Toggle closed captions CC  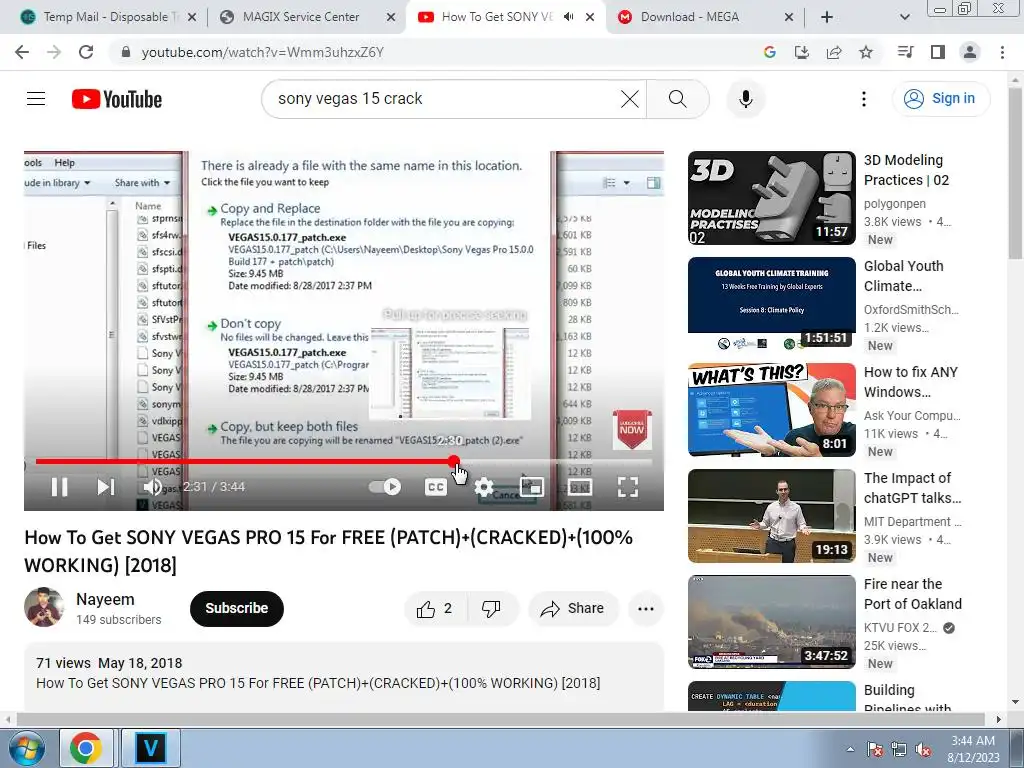tap(436, 487)
